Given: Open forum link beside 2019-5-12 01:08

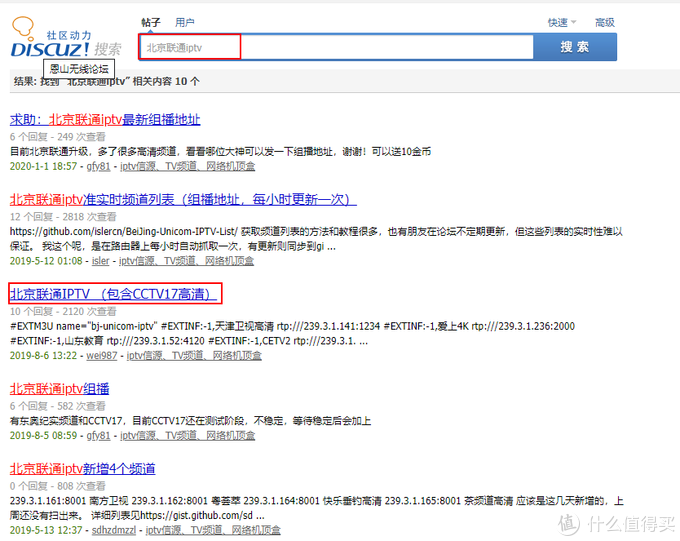Looking at the screenshot, I should tap(186, 261).
